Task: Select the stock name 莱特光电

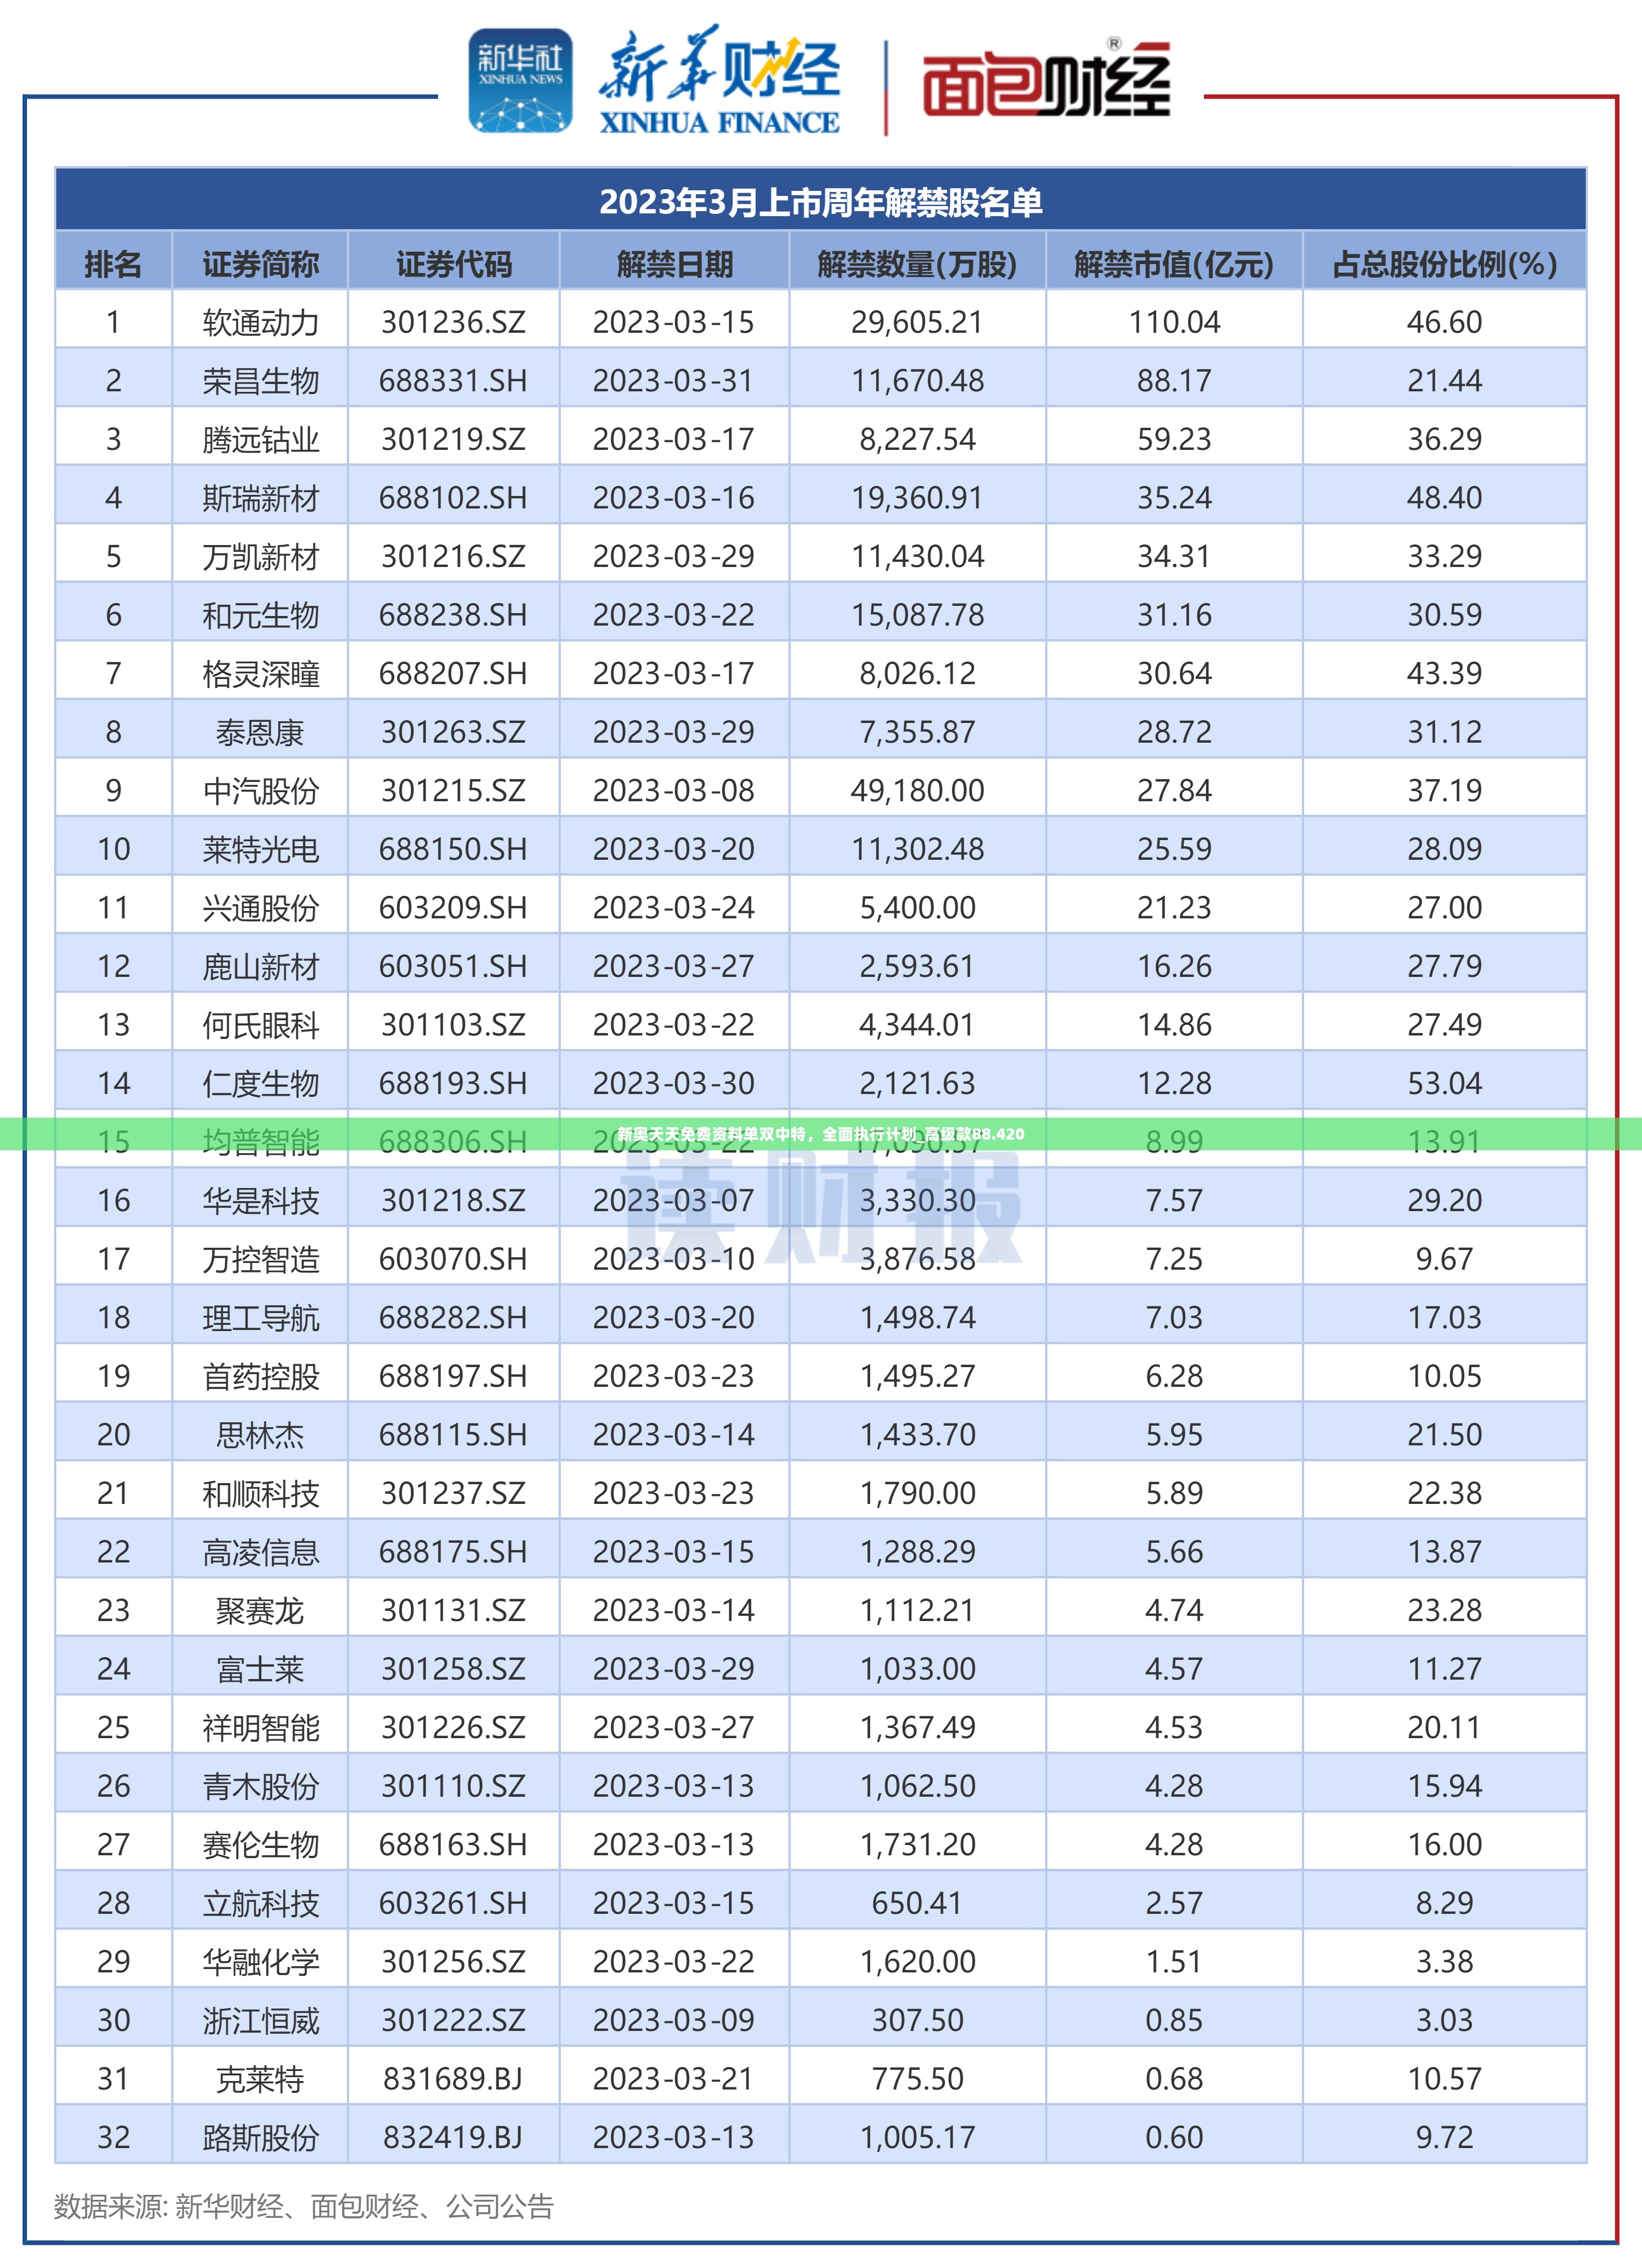Action: 260,849
